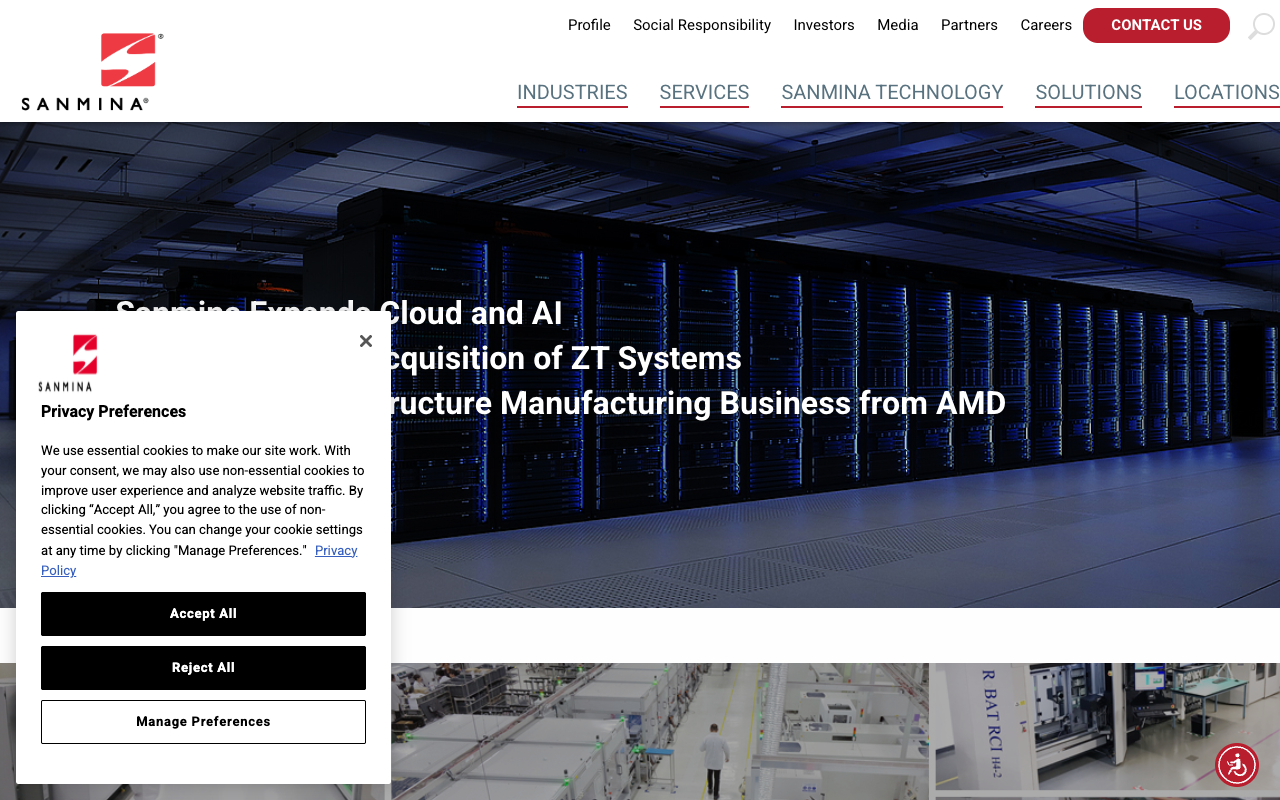Screen dimensions: 1280x800
Task: Click the Sanmina logo in cookie dialog
Action: [66, 362]
